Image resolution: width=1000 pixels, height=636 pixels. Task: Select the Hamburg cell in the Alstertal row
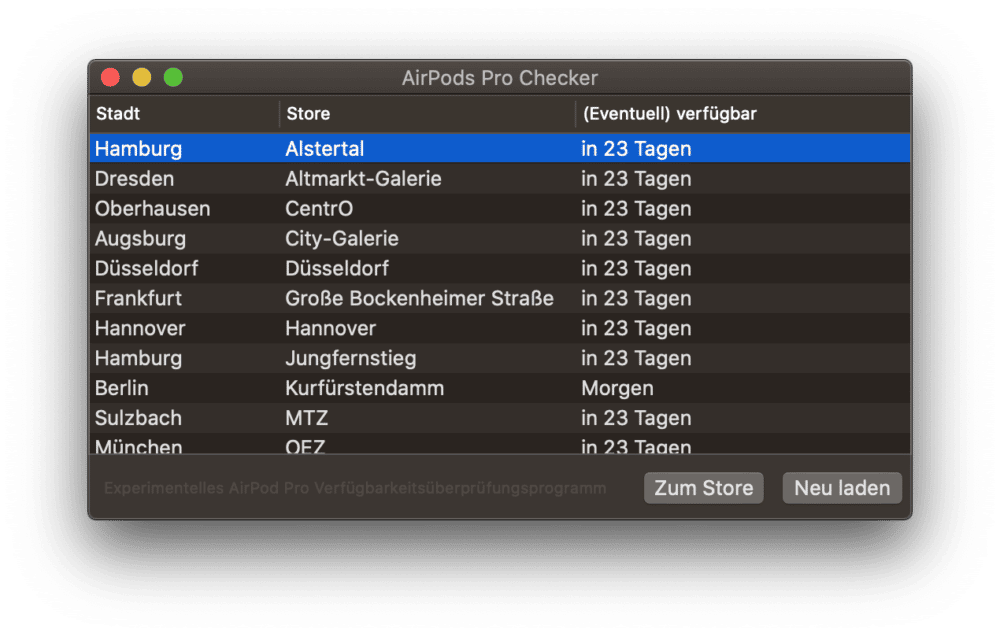tap(138, 149)
